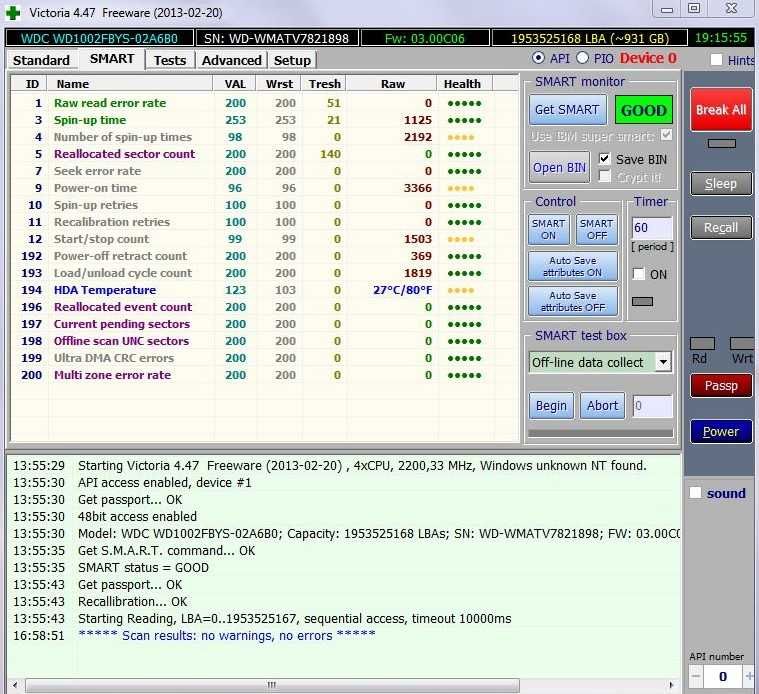759x694 pixels.
Task: Switch to the Standard tab
Action: tap(41, 60)
